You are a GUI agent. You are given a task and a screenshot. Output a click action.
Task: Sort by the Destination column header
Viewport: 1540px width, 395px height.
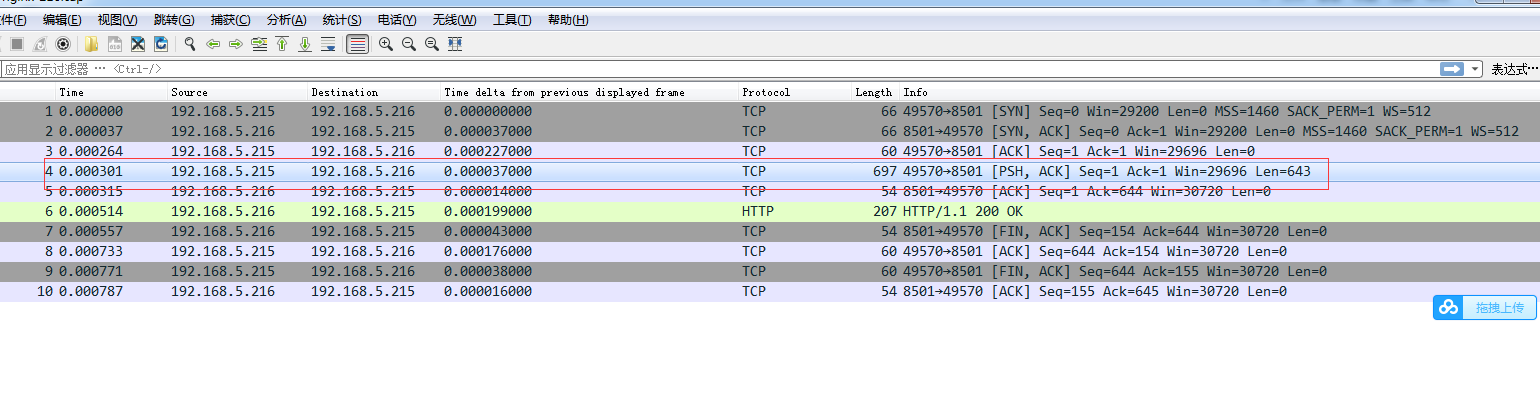(x=374, y=92)
